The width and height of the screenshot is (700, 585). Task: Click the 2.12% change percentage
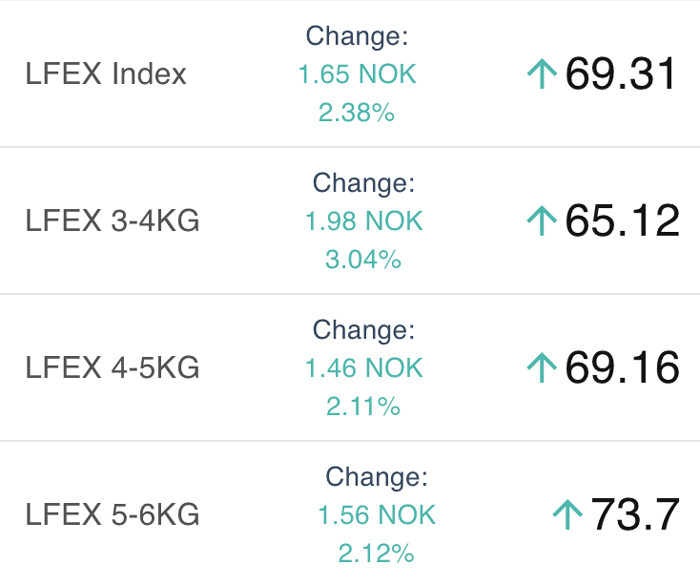click(376, 553)
